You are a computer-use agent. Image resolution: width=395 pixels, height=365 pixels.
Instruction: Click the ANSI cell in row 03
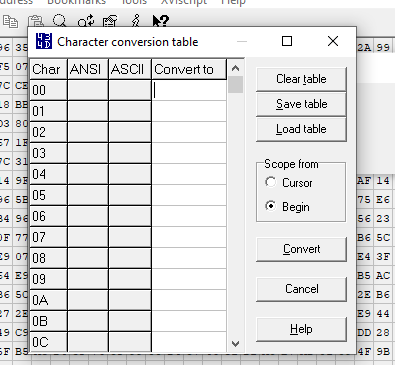pos(88,153)
